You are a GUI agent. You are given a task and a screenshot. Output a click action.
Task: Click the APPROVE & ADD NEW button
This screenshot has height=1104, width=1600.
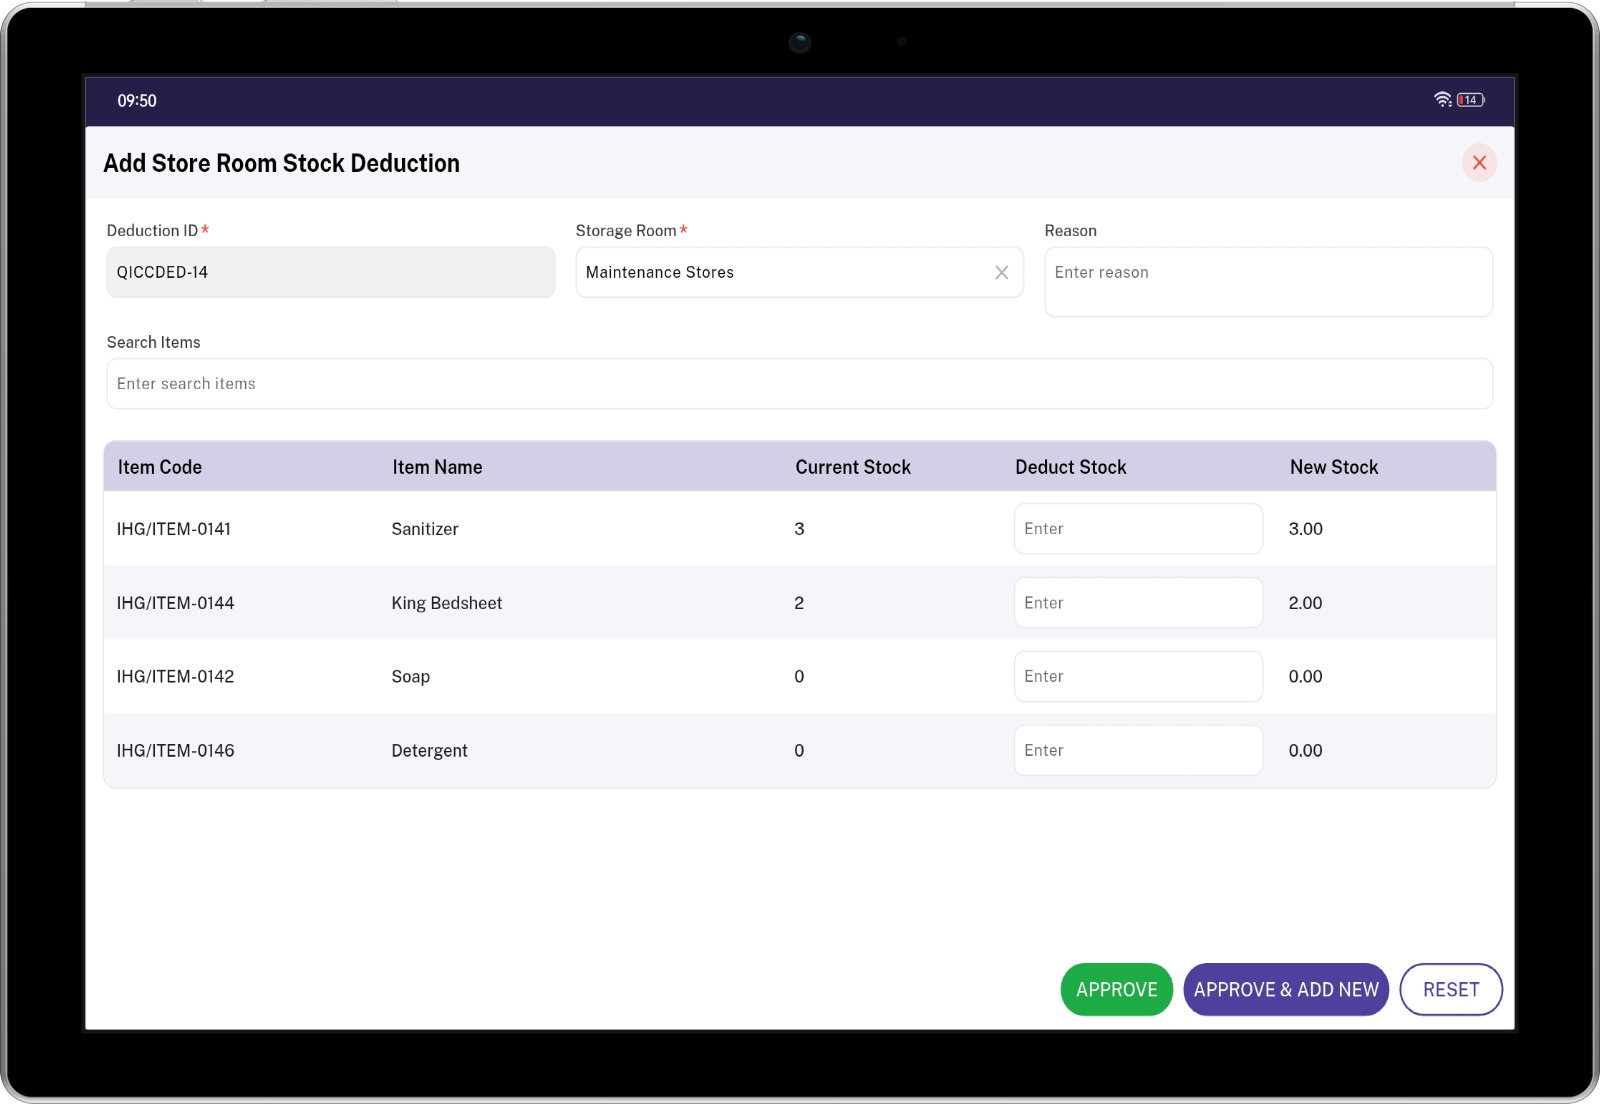point(1286,990)
